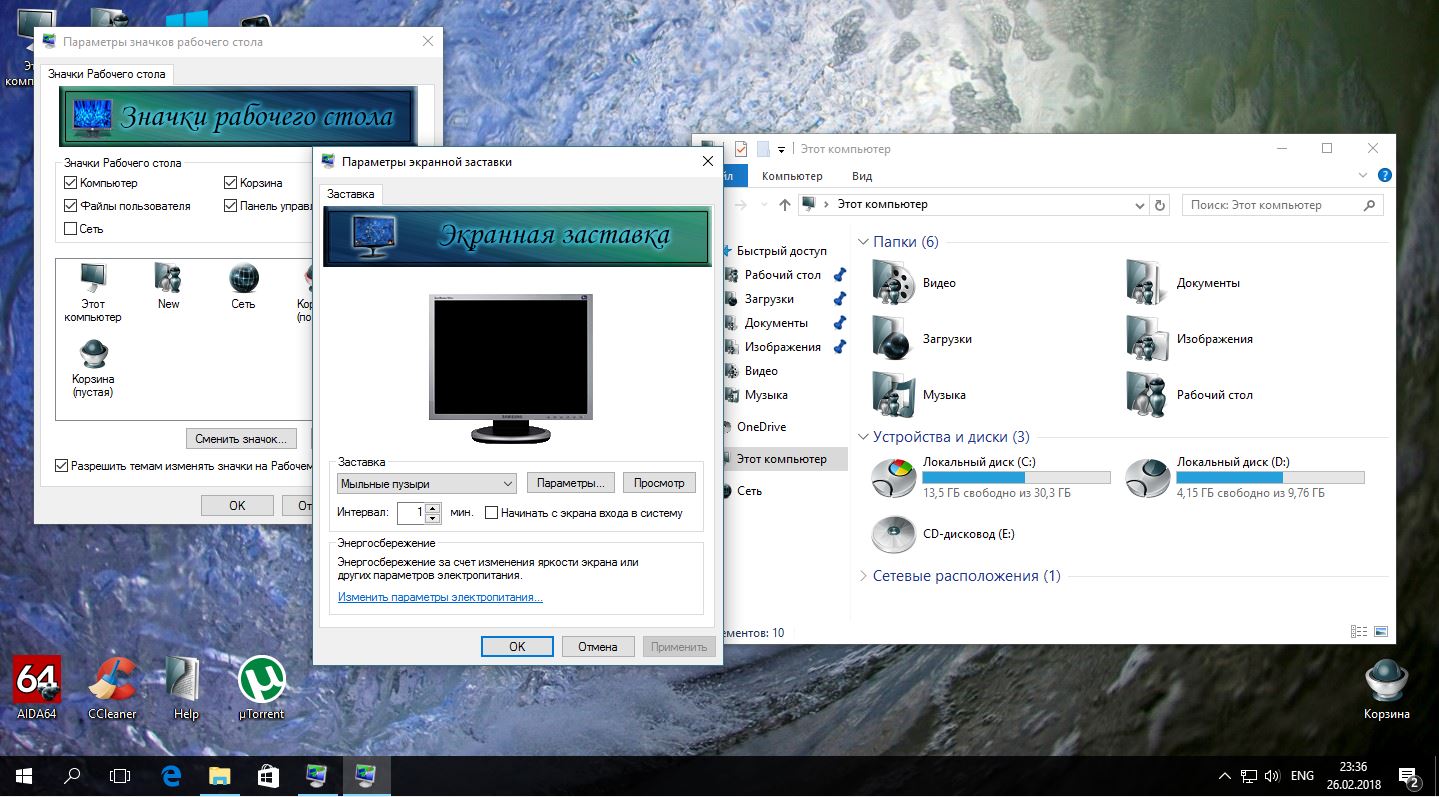Uncheck the Компьютер checkbox
Image resolution: width=1439 pixels, height=797 pixels.
70,183
